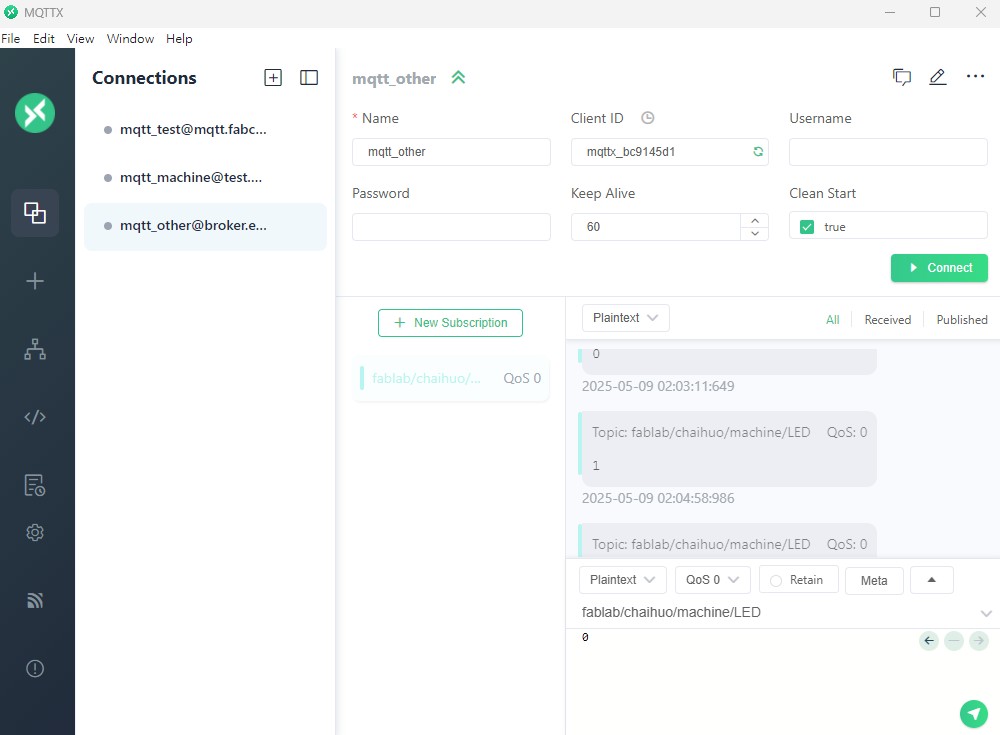Open the publish payload Plaintext dropdown
Viewport: 1000px width, 735px height.
(622, 580)
